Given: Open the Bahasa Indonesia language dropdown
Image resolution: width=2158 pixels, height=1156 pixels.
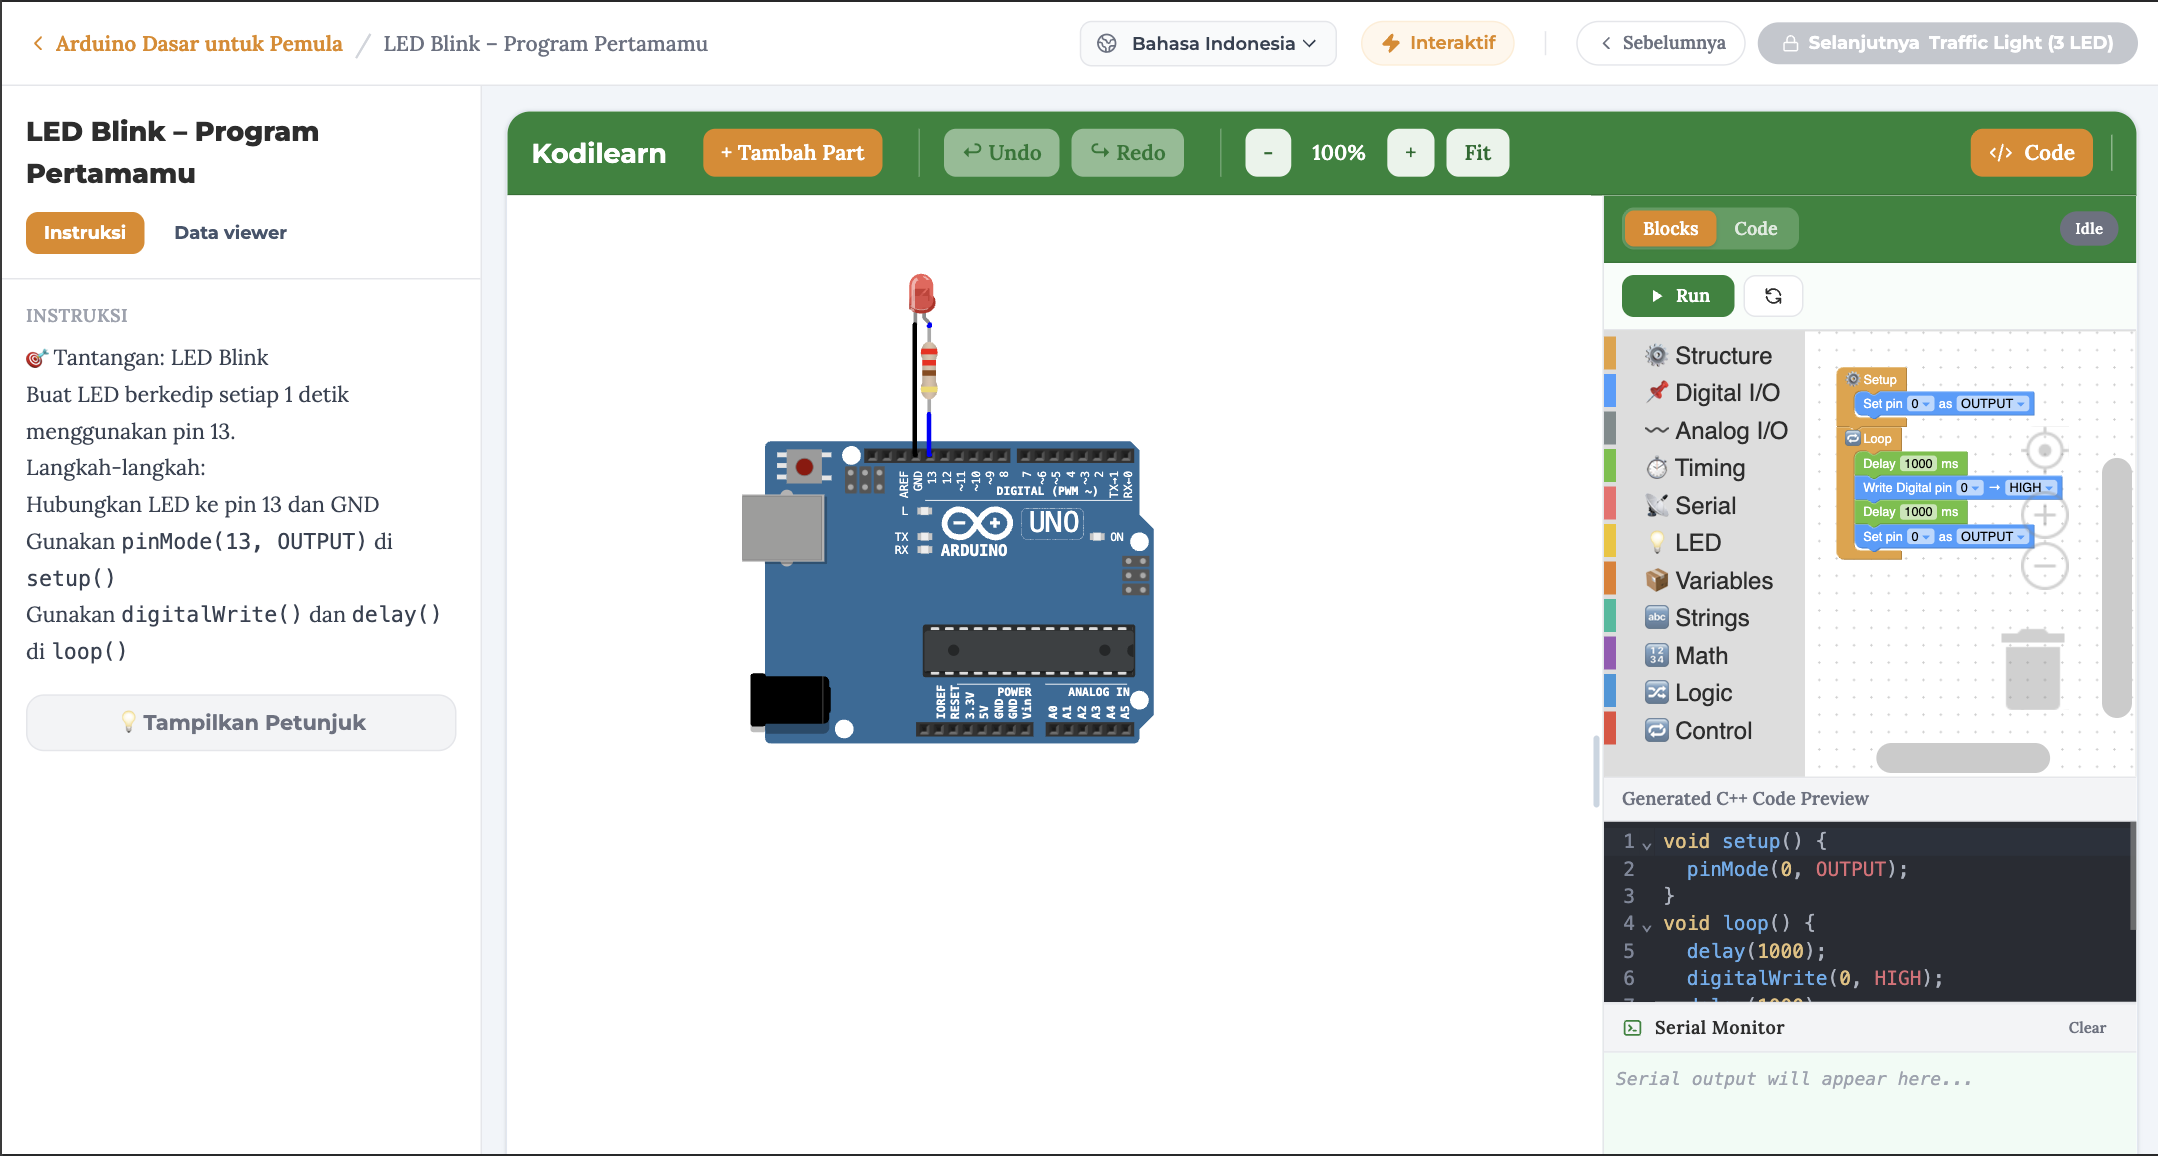Looking at the screenshot, I should tap(1208, 43).
